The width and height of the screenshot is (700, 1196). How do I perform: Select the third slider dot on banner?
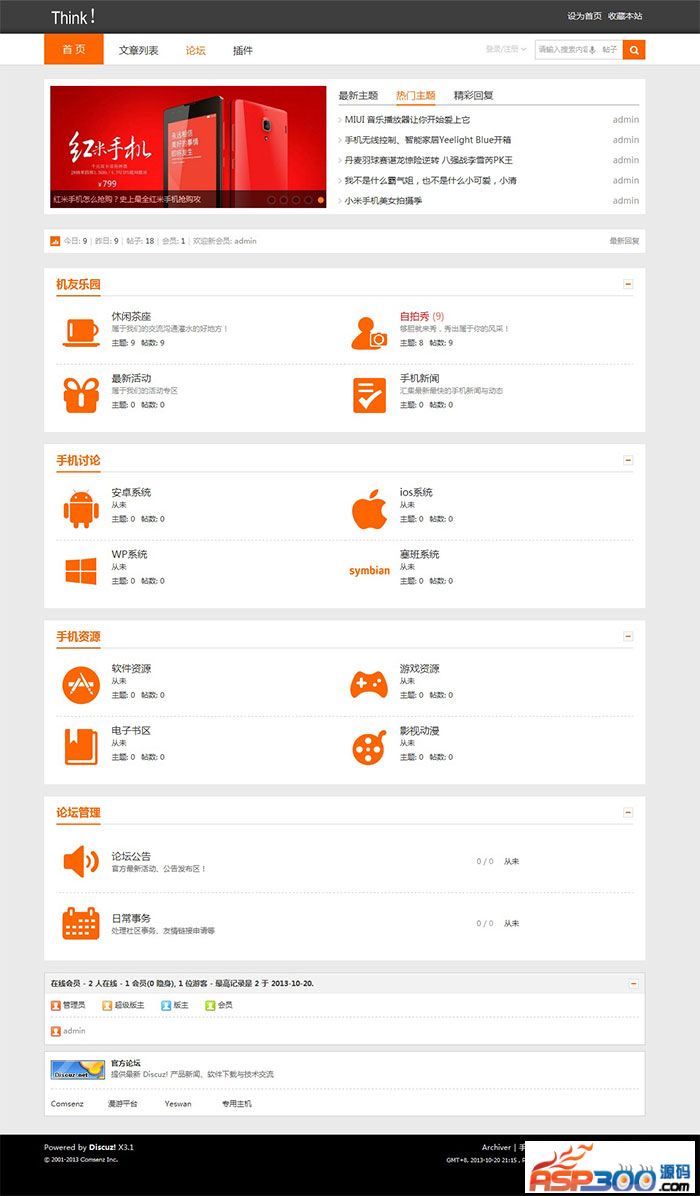click(x=296, y=200)
